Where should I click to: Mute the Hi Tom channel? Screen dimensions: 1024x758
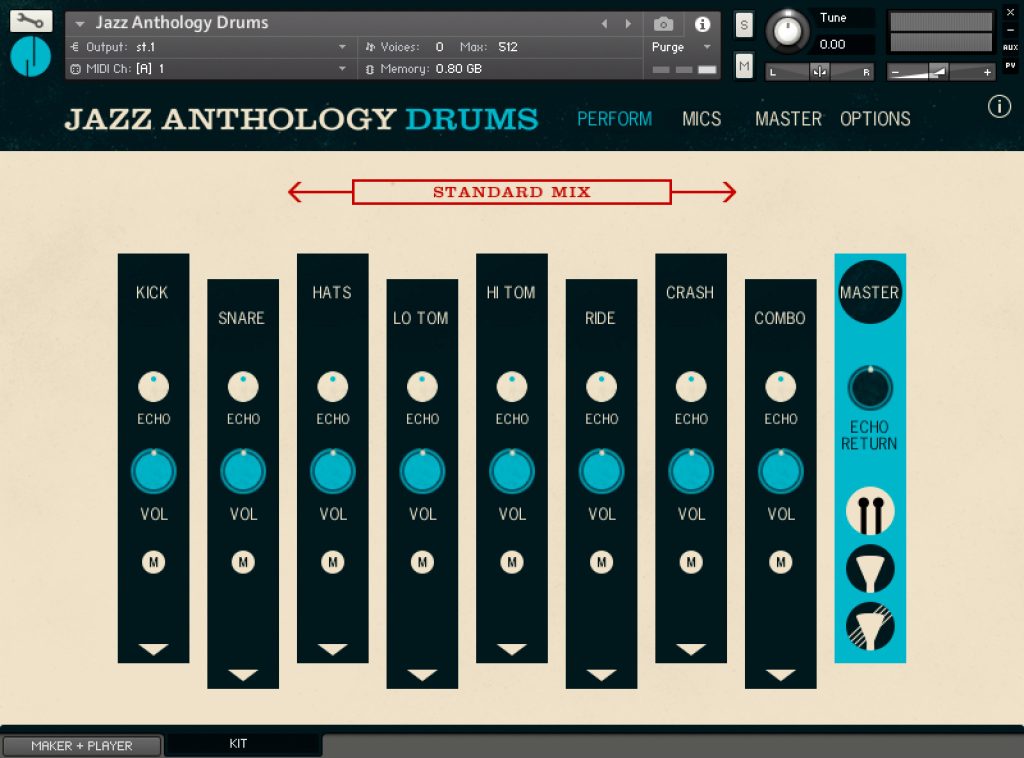coord(512,562)
